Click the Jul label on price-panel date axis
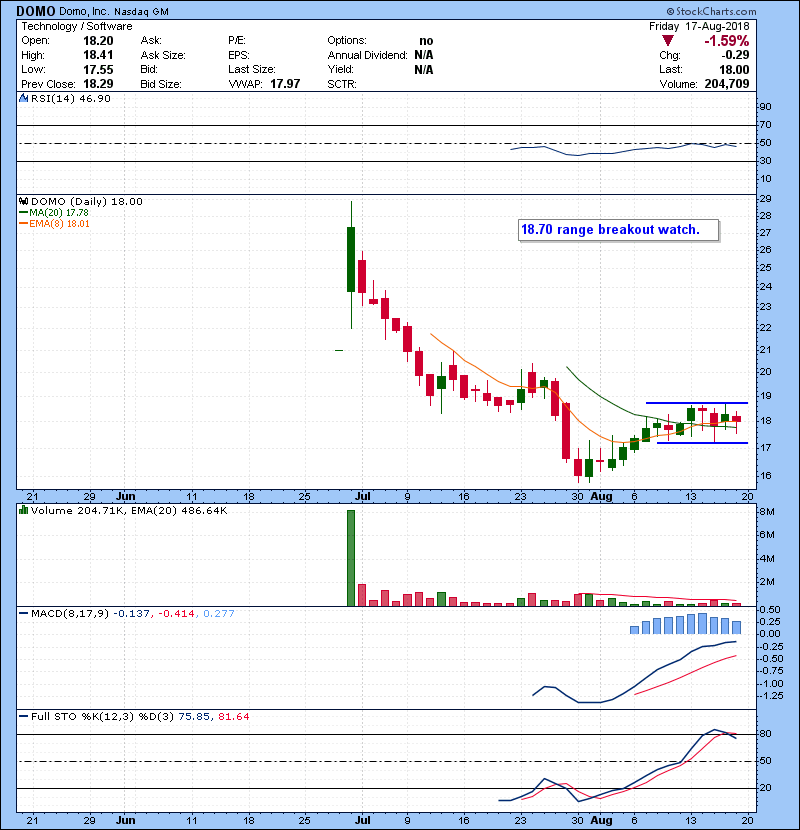The height and width of the screenshot is (830, 800). [363, 497]
